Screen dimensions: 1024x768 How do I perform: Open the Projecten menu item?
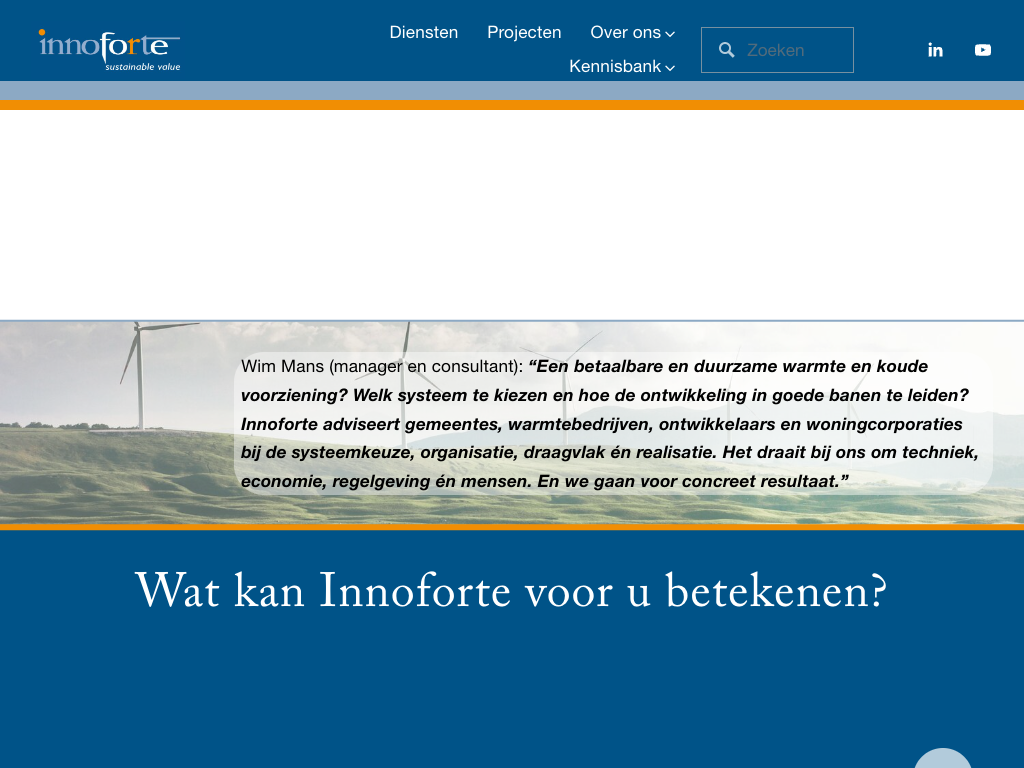click(x=524, y=32)
